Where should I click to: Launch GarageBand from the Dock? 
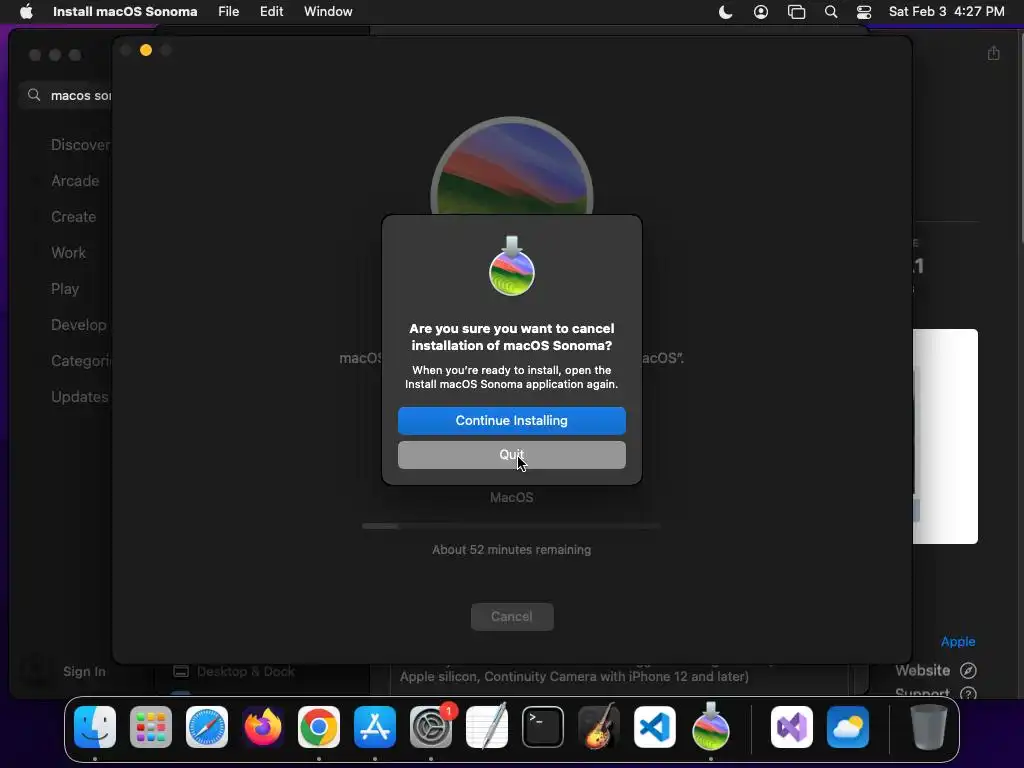pos(599,727)
